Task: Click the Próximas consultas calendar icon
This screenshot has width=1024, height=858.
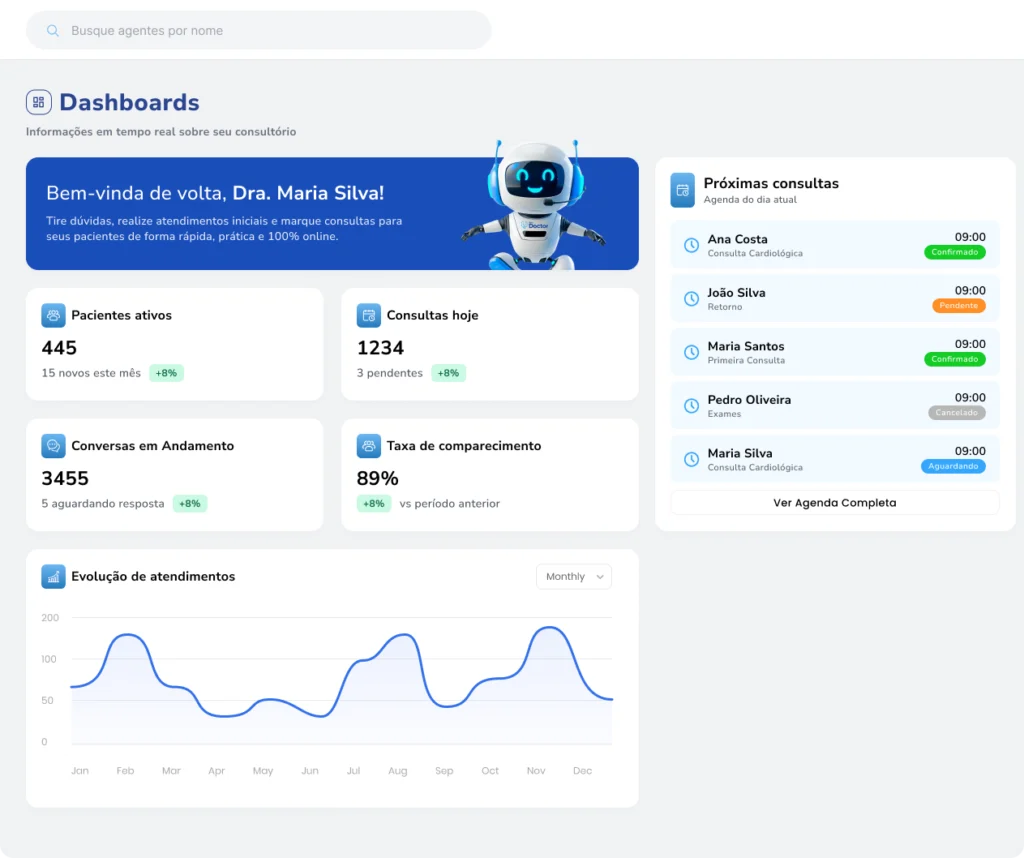Action: click(682, 190)
